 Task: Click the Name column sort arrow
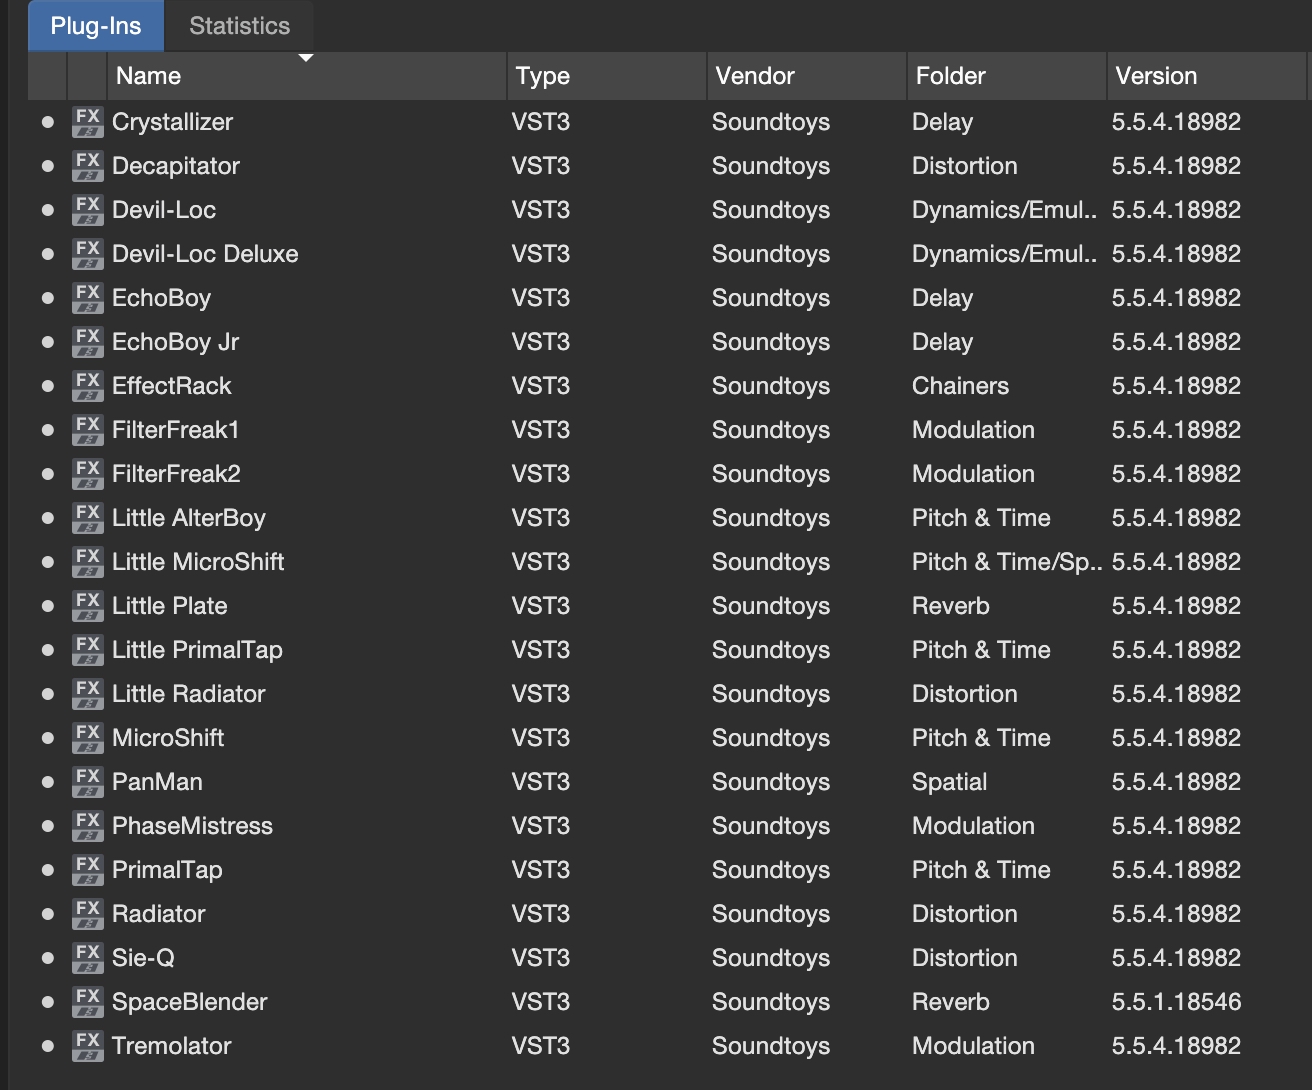(x=306, y=58)
